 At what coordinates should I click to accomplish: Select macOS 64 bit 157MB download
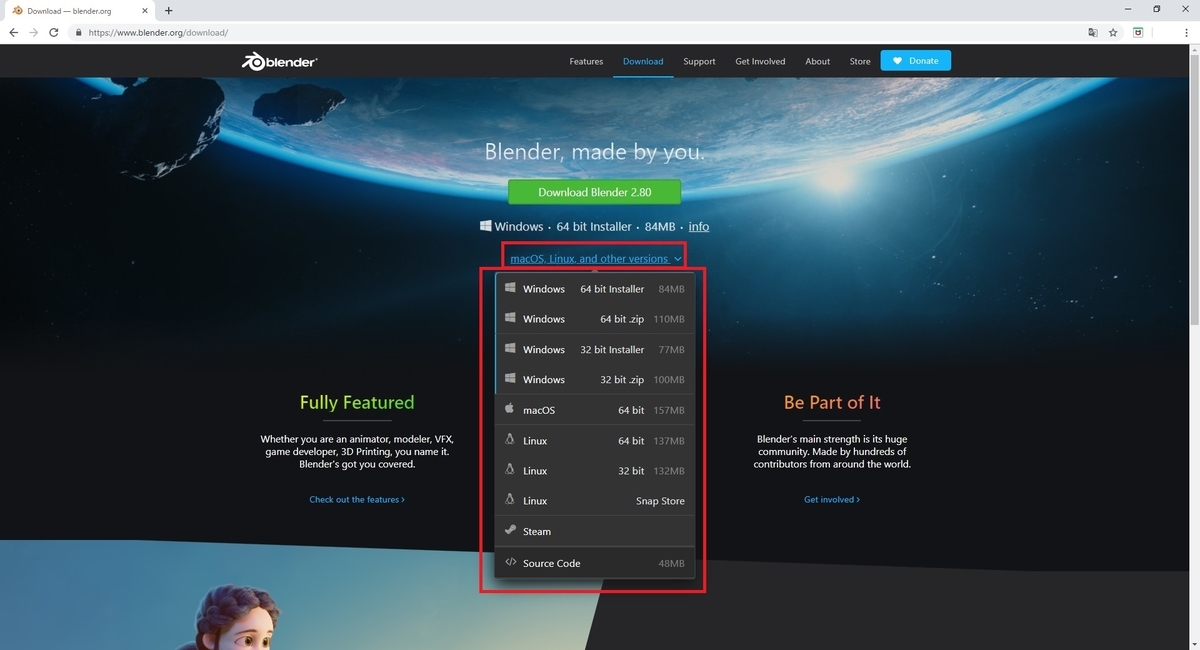pos(595,410)
